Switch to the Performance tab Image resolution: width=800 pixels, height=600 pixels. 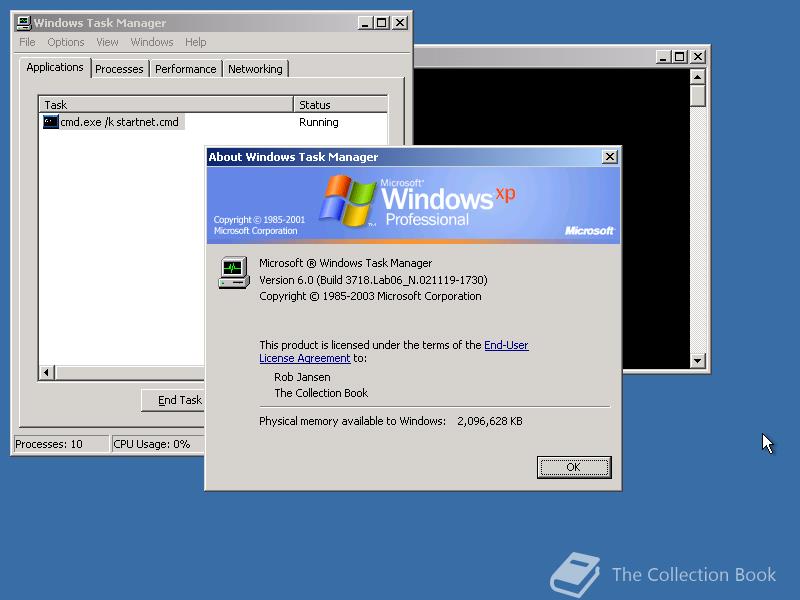coord(186,69)
